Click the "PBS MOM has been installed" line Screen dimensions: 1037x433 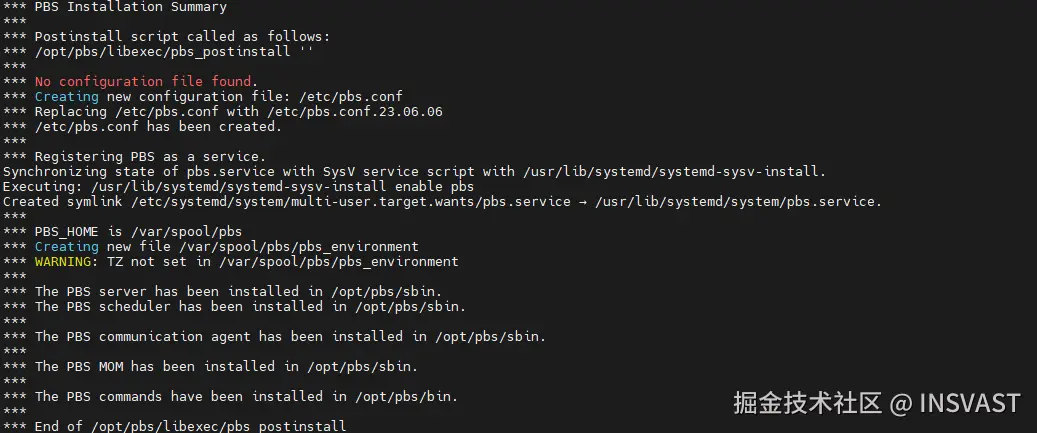point(226,366)
